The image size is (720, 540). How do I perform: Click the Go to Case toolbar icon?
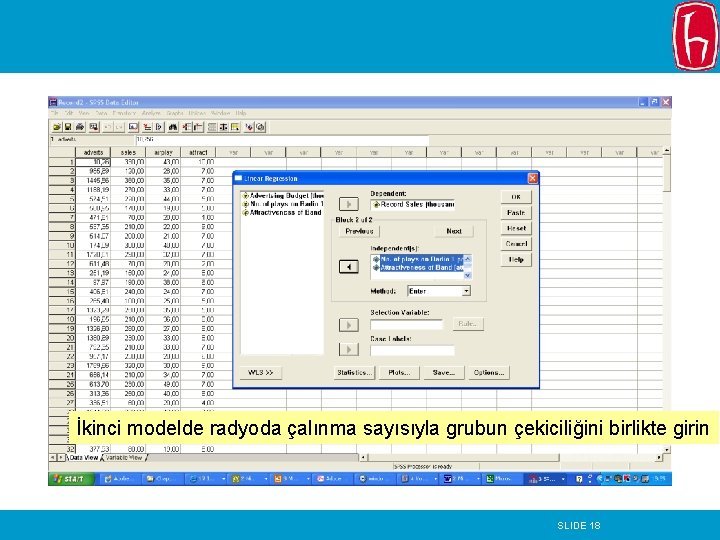tap(147, 127)
